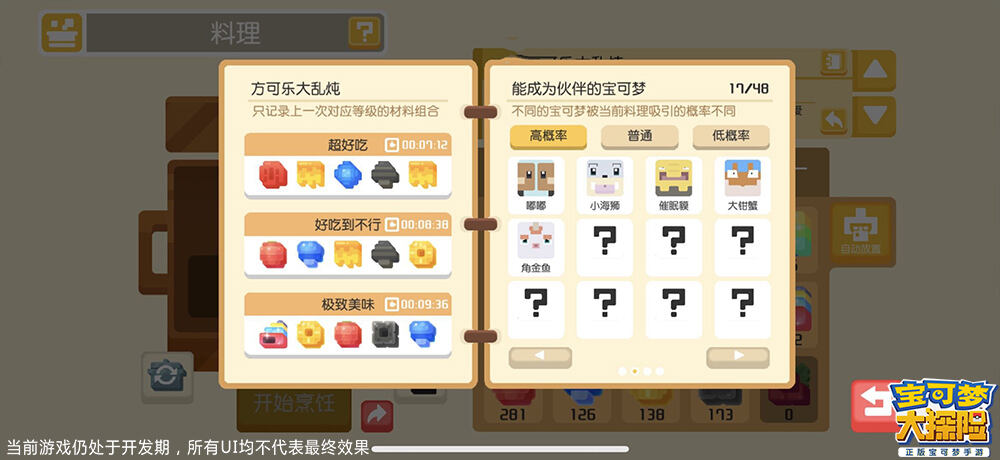Image resolution: width=1000 pixels, height=460 pixels.
Task: Click the 自动放置 auto-place button
Action: coord(860,232)
